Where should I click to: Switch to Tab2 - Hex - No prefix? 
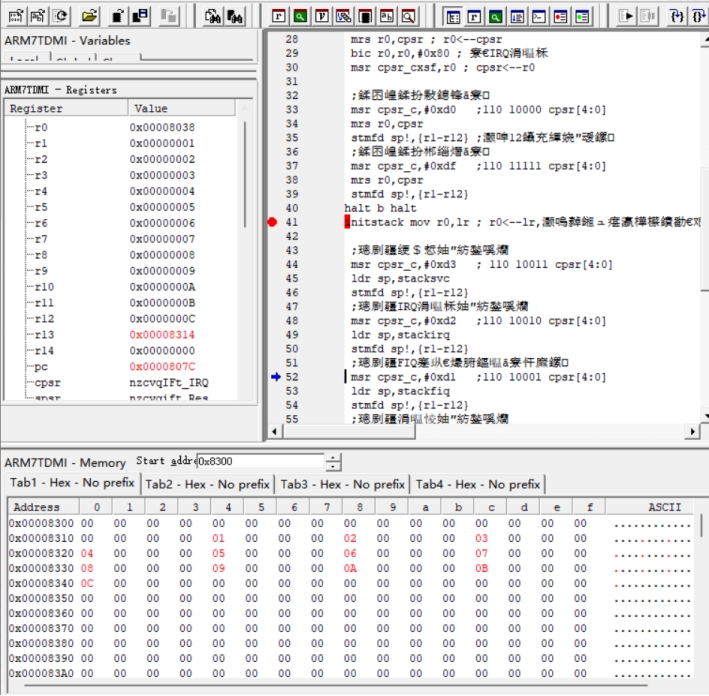[x=207, y=484]
